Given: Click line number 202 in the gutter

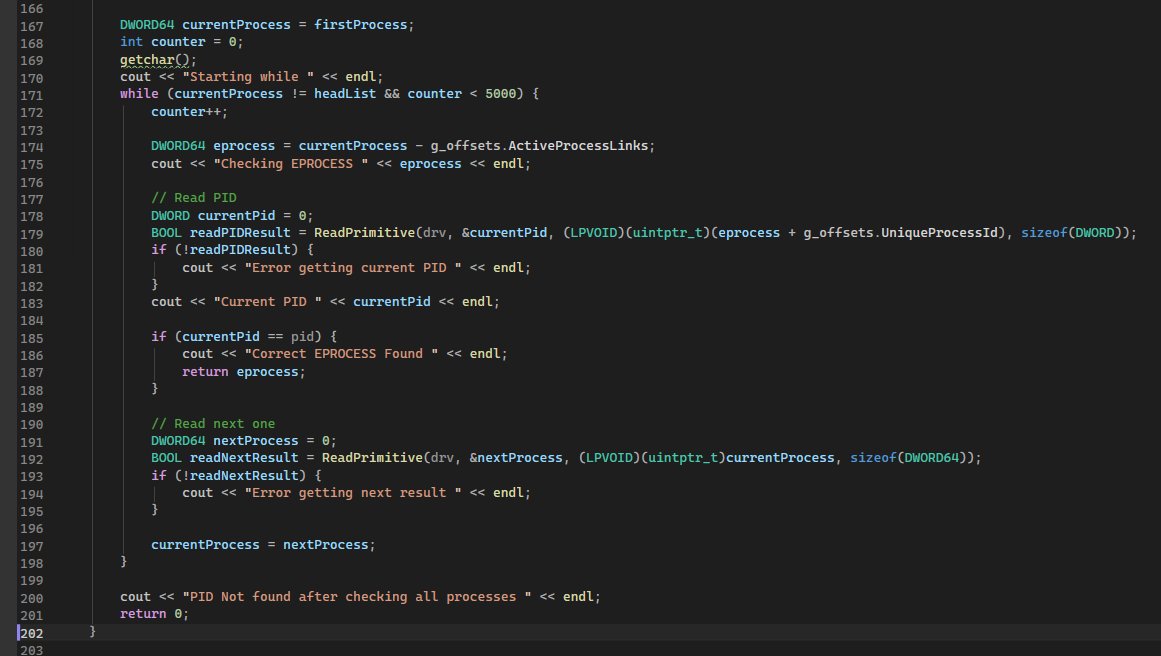Looking at the screenshot, I should [x=31, y=633].
